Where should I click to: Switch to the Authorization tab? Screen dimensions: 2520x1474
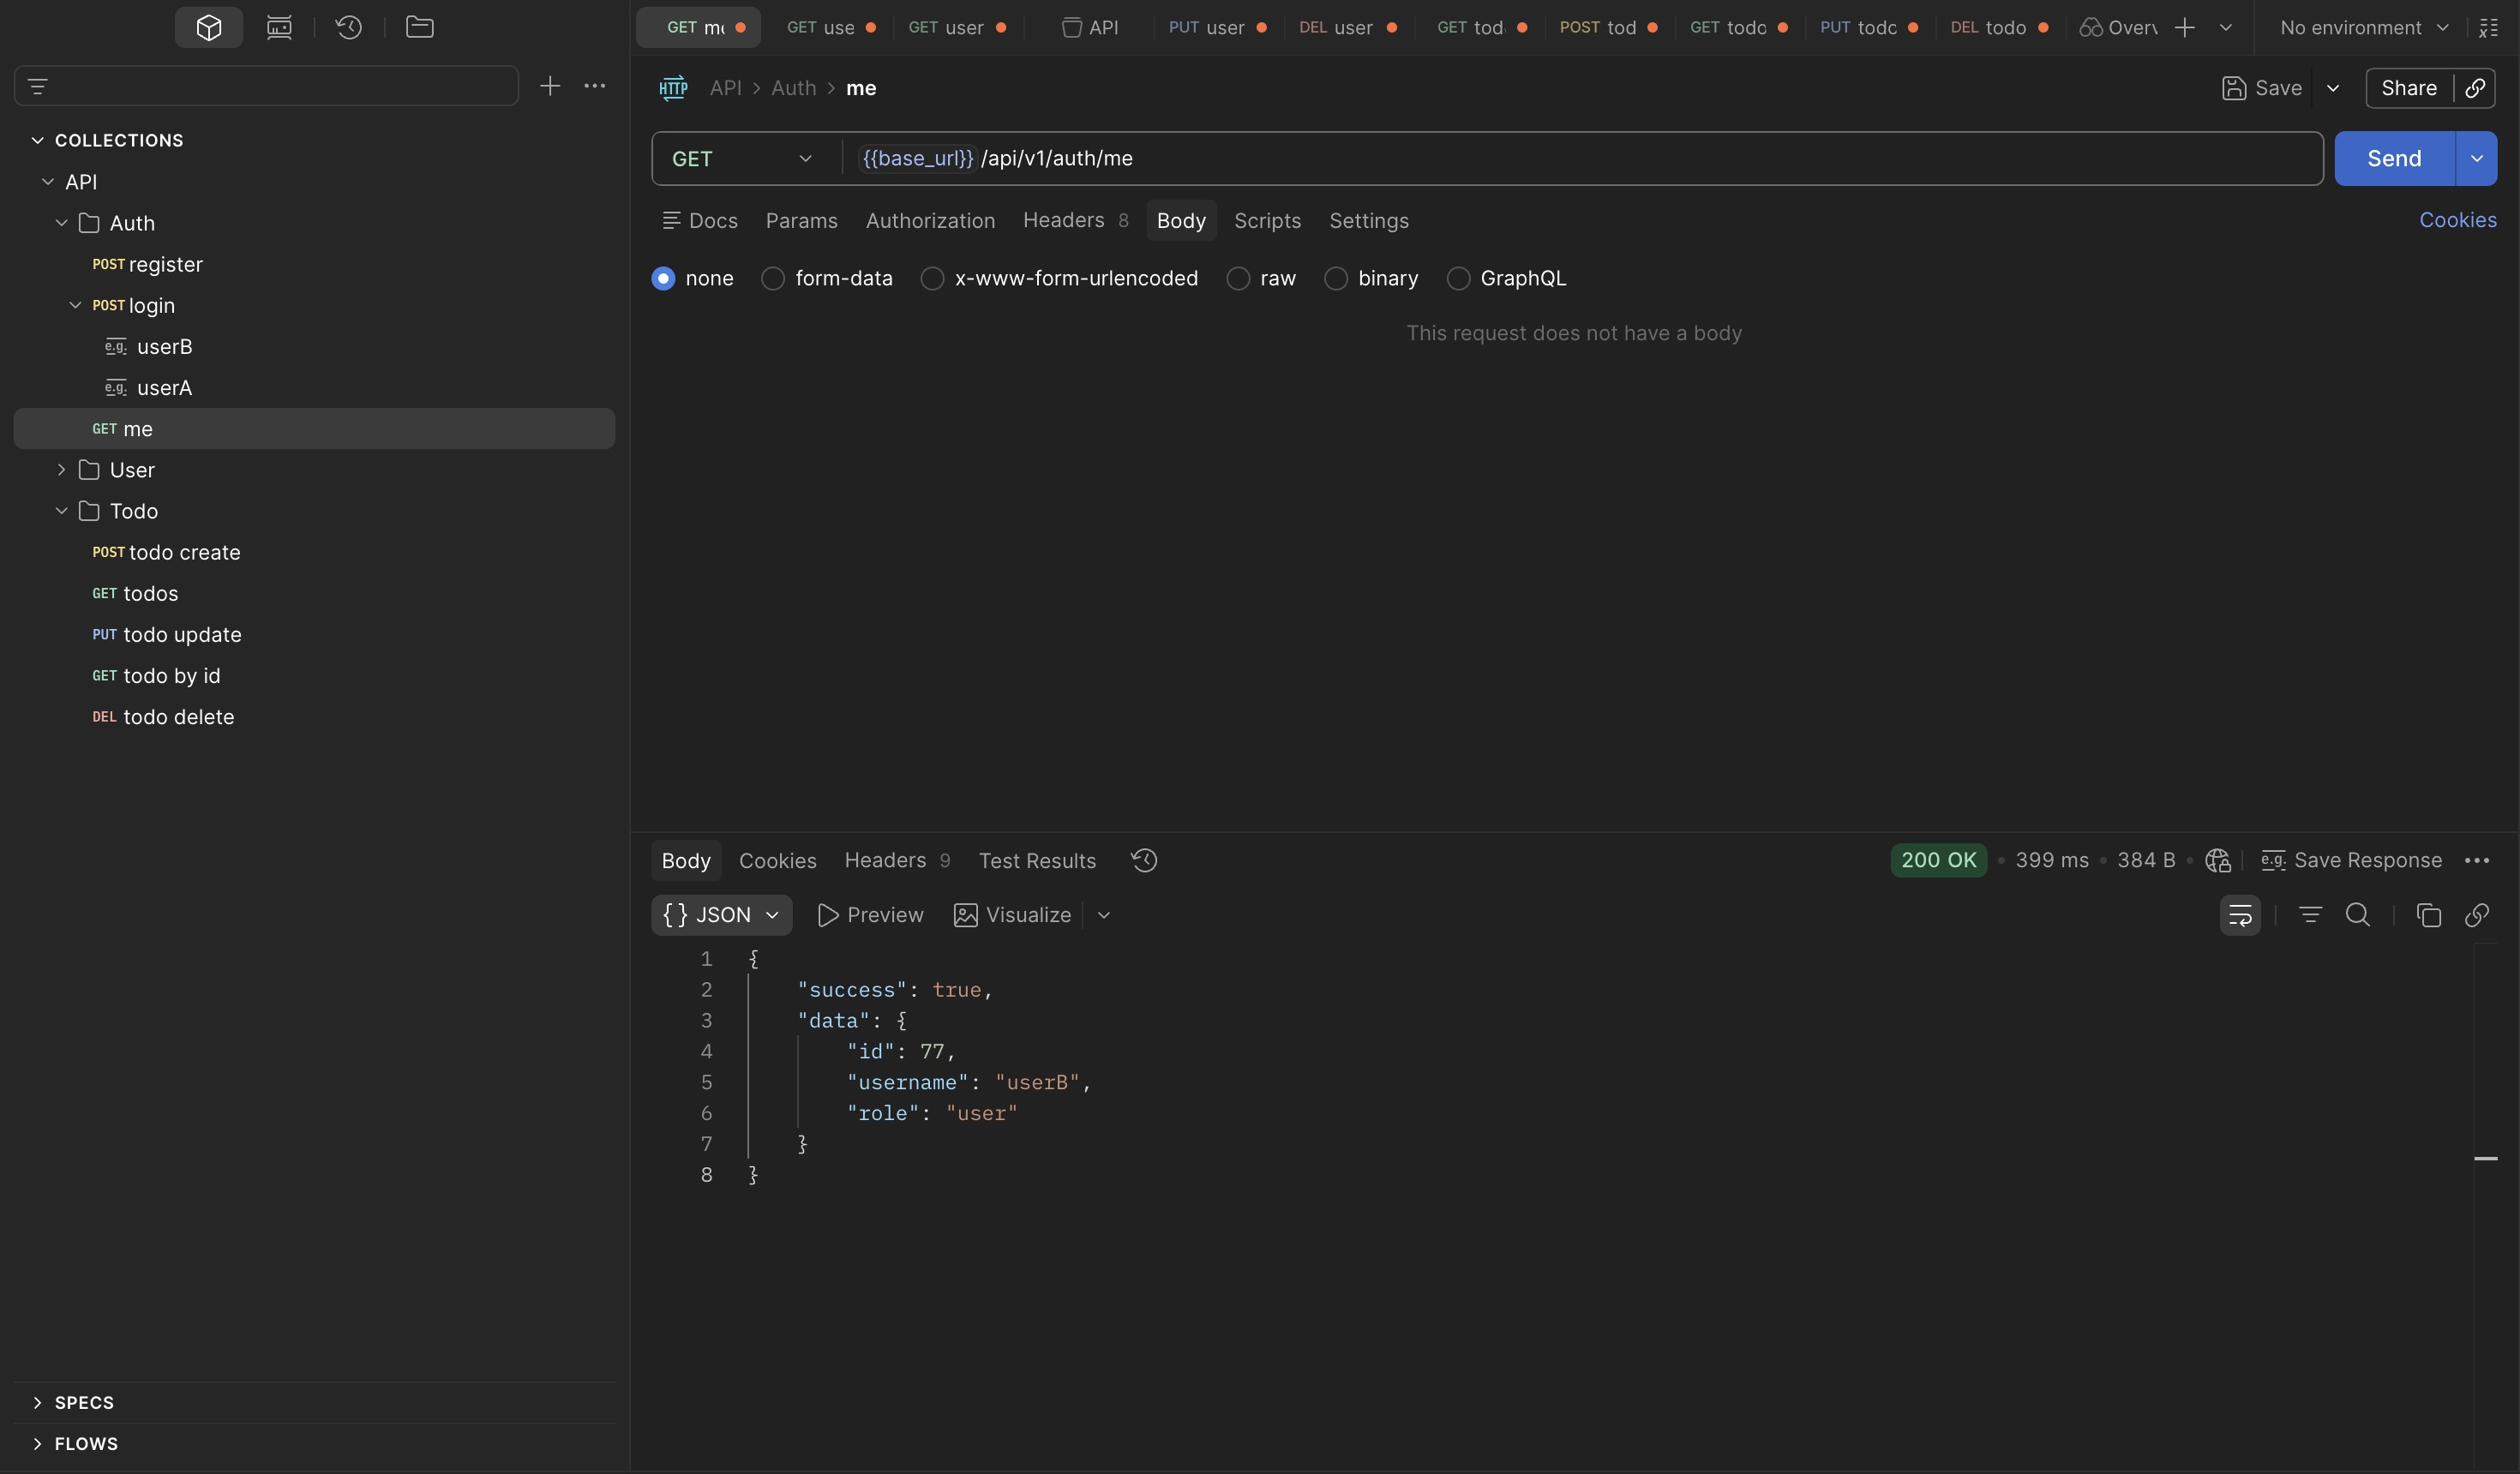click(x=930, y=220)
